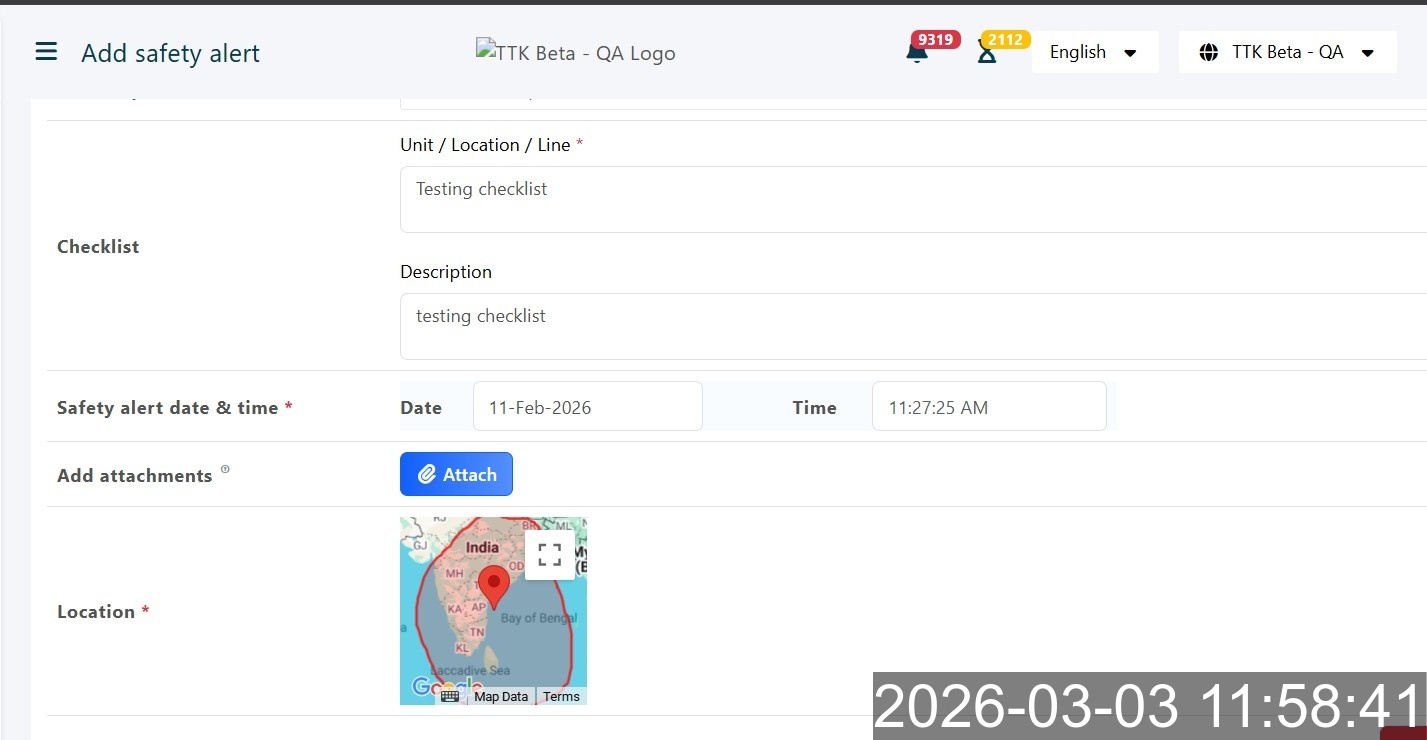Click the red 9319 notification badge
1427x740 pixels.
935,40
